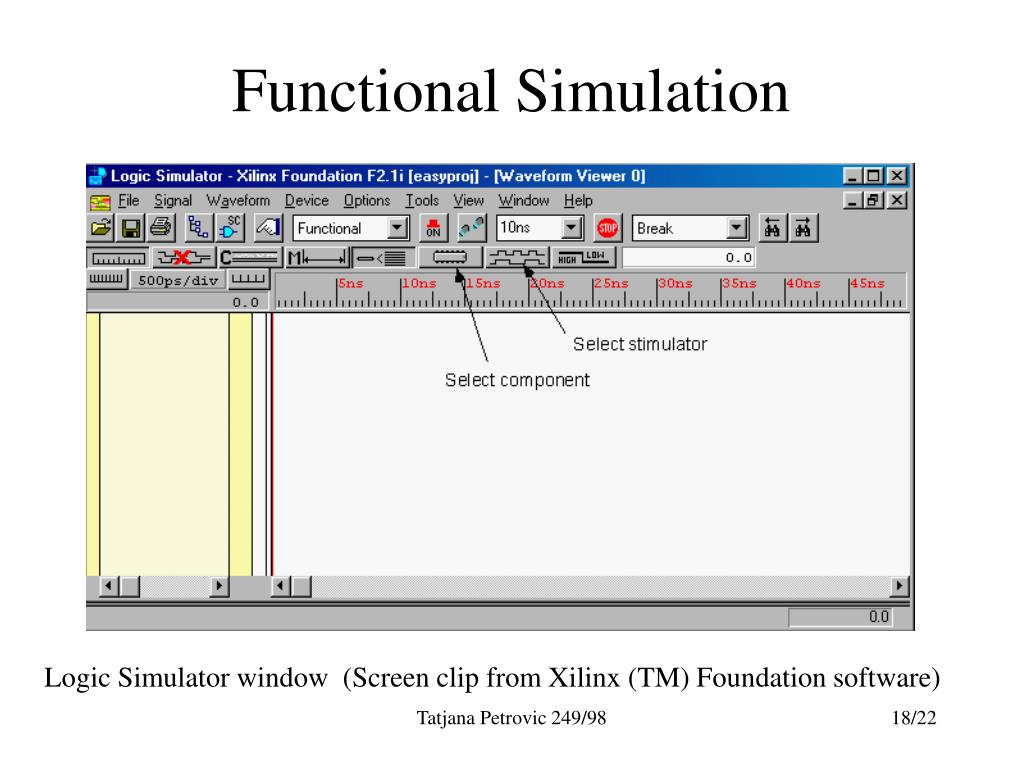Click right arrow of waveform horizontal scrollbar
This screenshot has width=1024, height=768.
pos(899,586)
